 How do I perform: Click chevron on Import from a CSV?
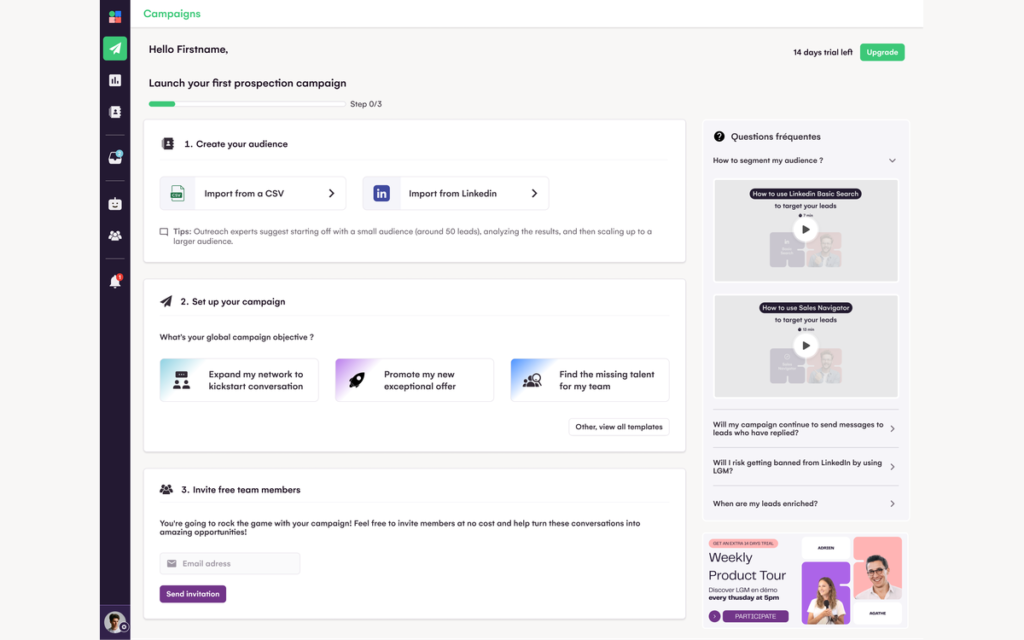click(331, 193)
